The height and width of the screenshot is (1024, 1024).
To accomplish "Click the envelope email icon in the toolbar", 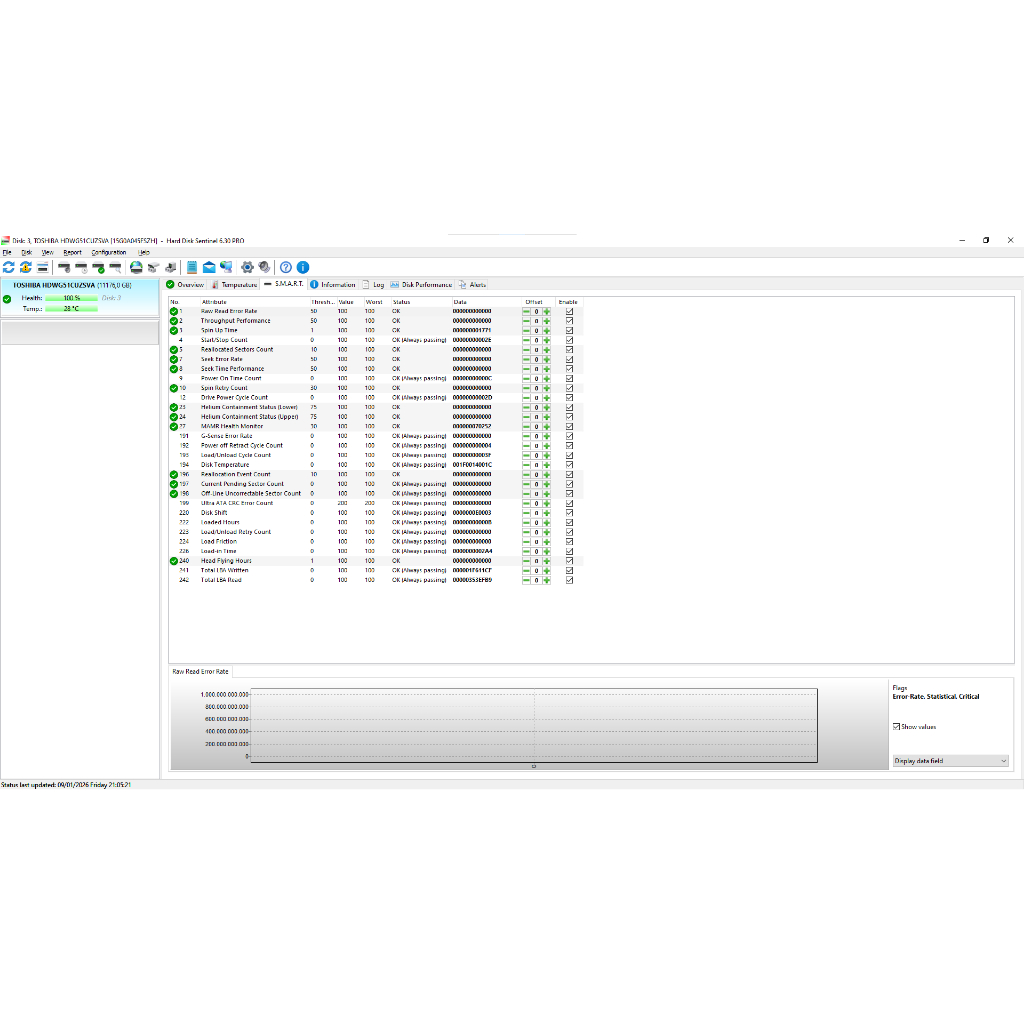I will [x=209, y=267].
